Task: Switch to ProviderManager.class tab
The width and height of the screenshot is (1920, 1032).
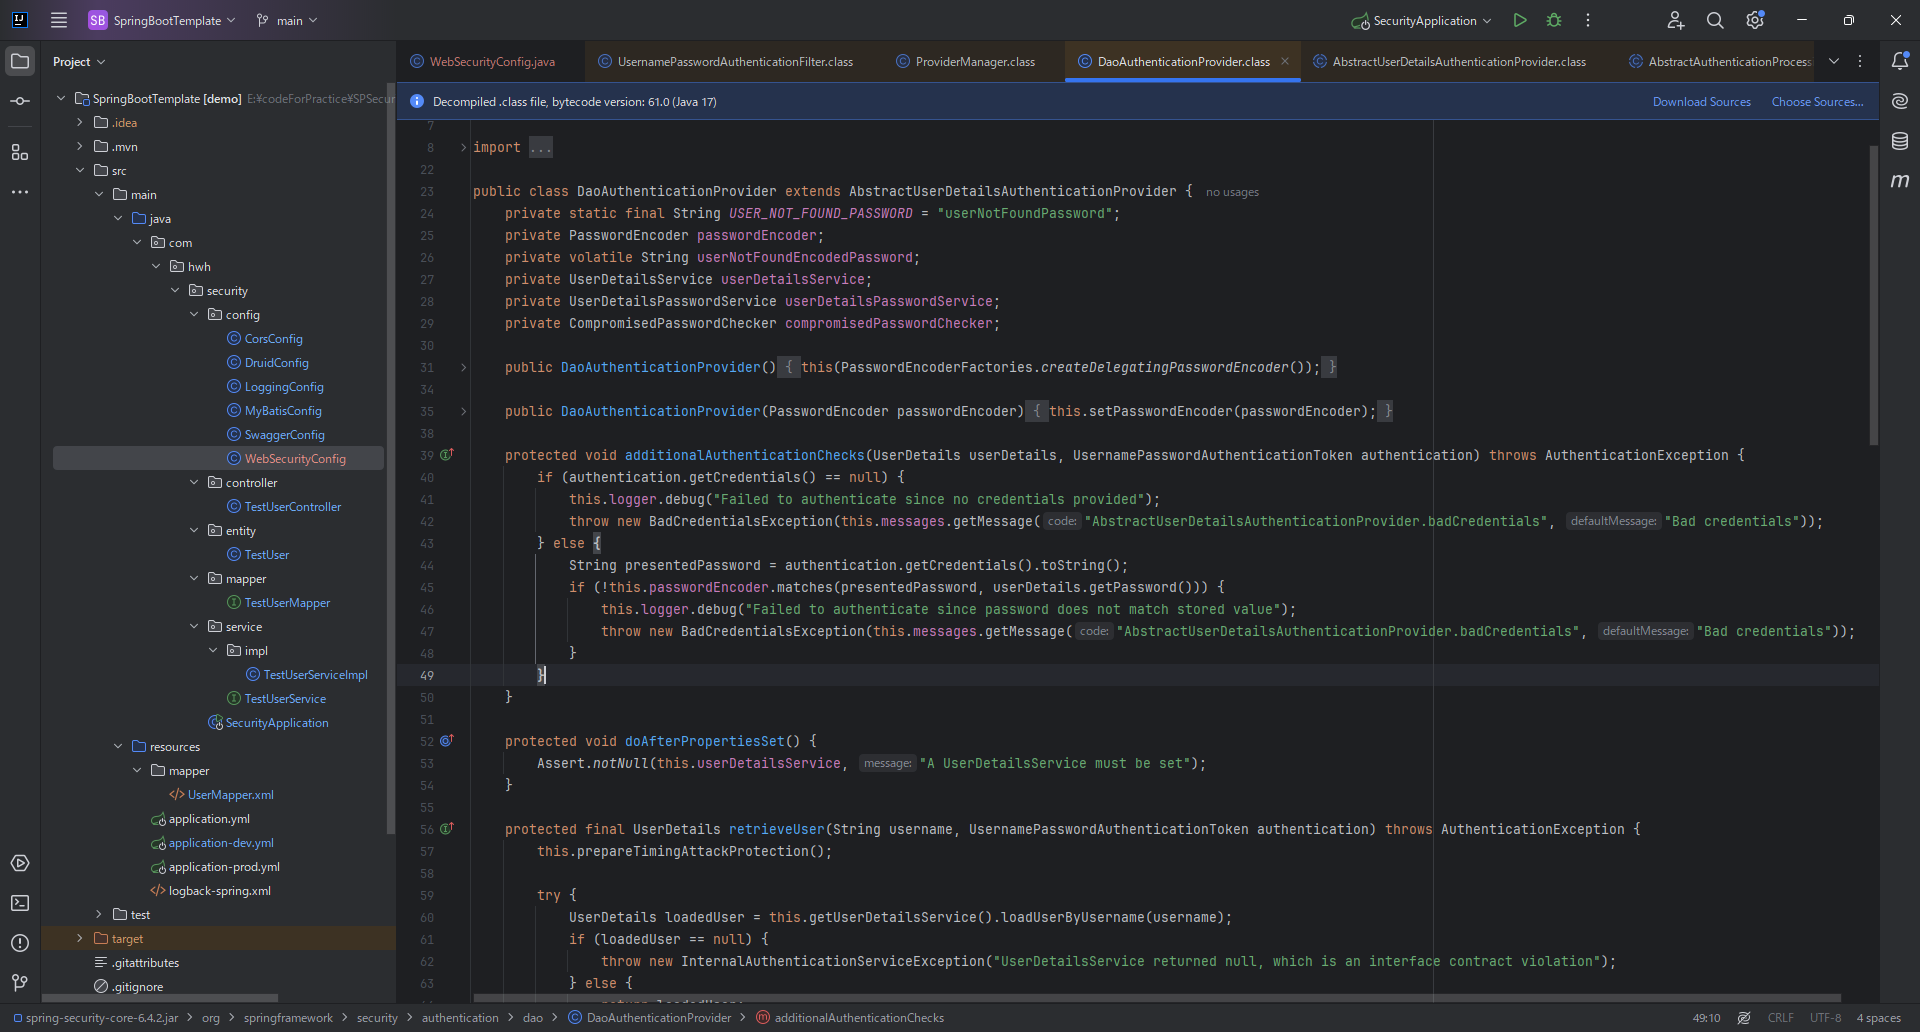Action: [x=966, y=62]
